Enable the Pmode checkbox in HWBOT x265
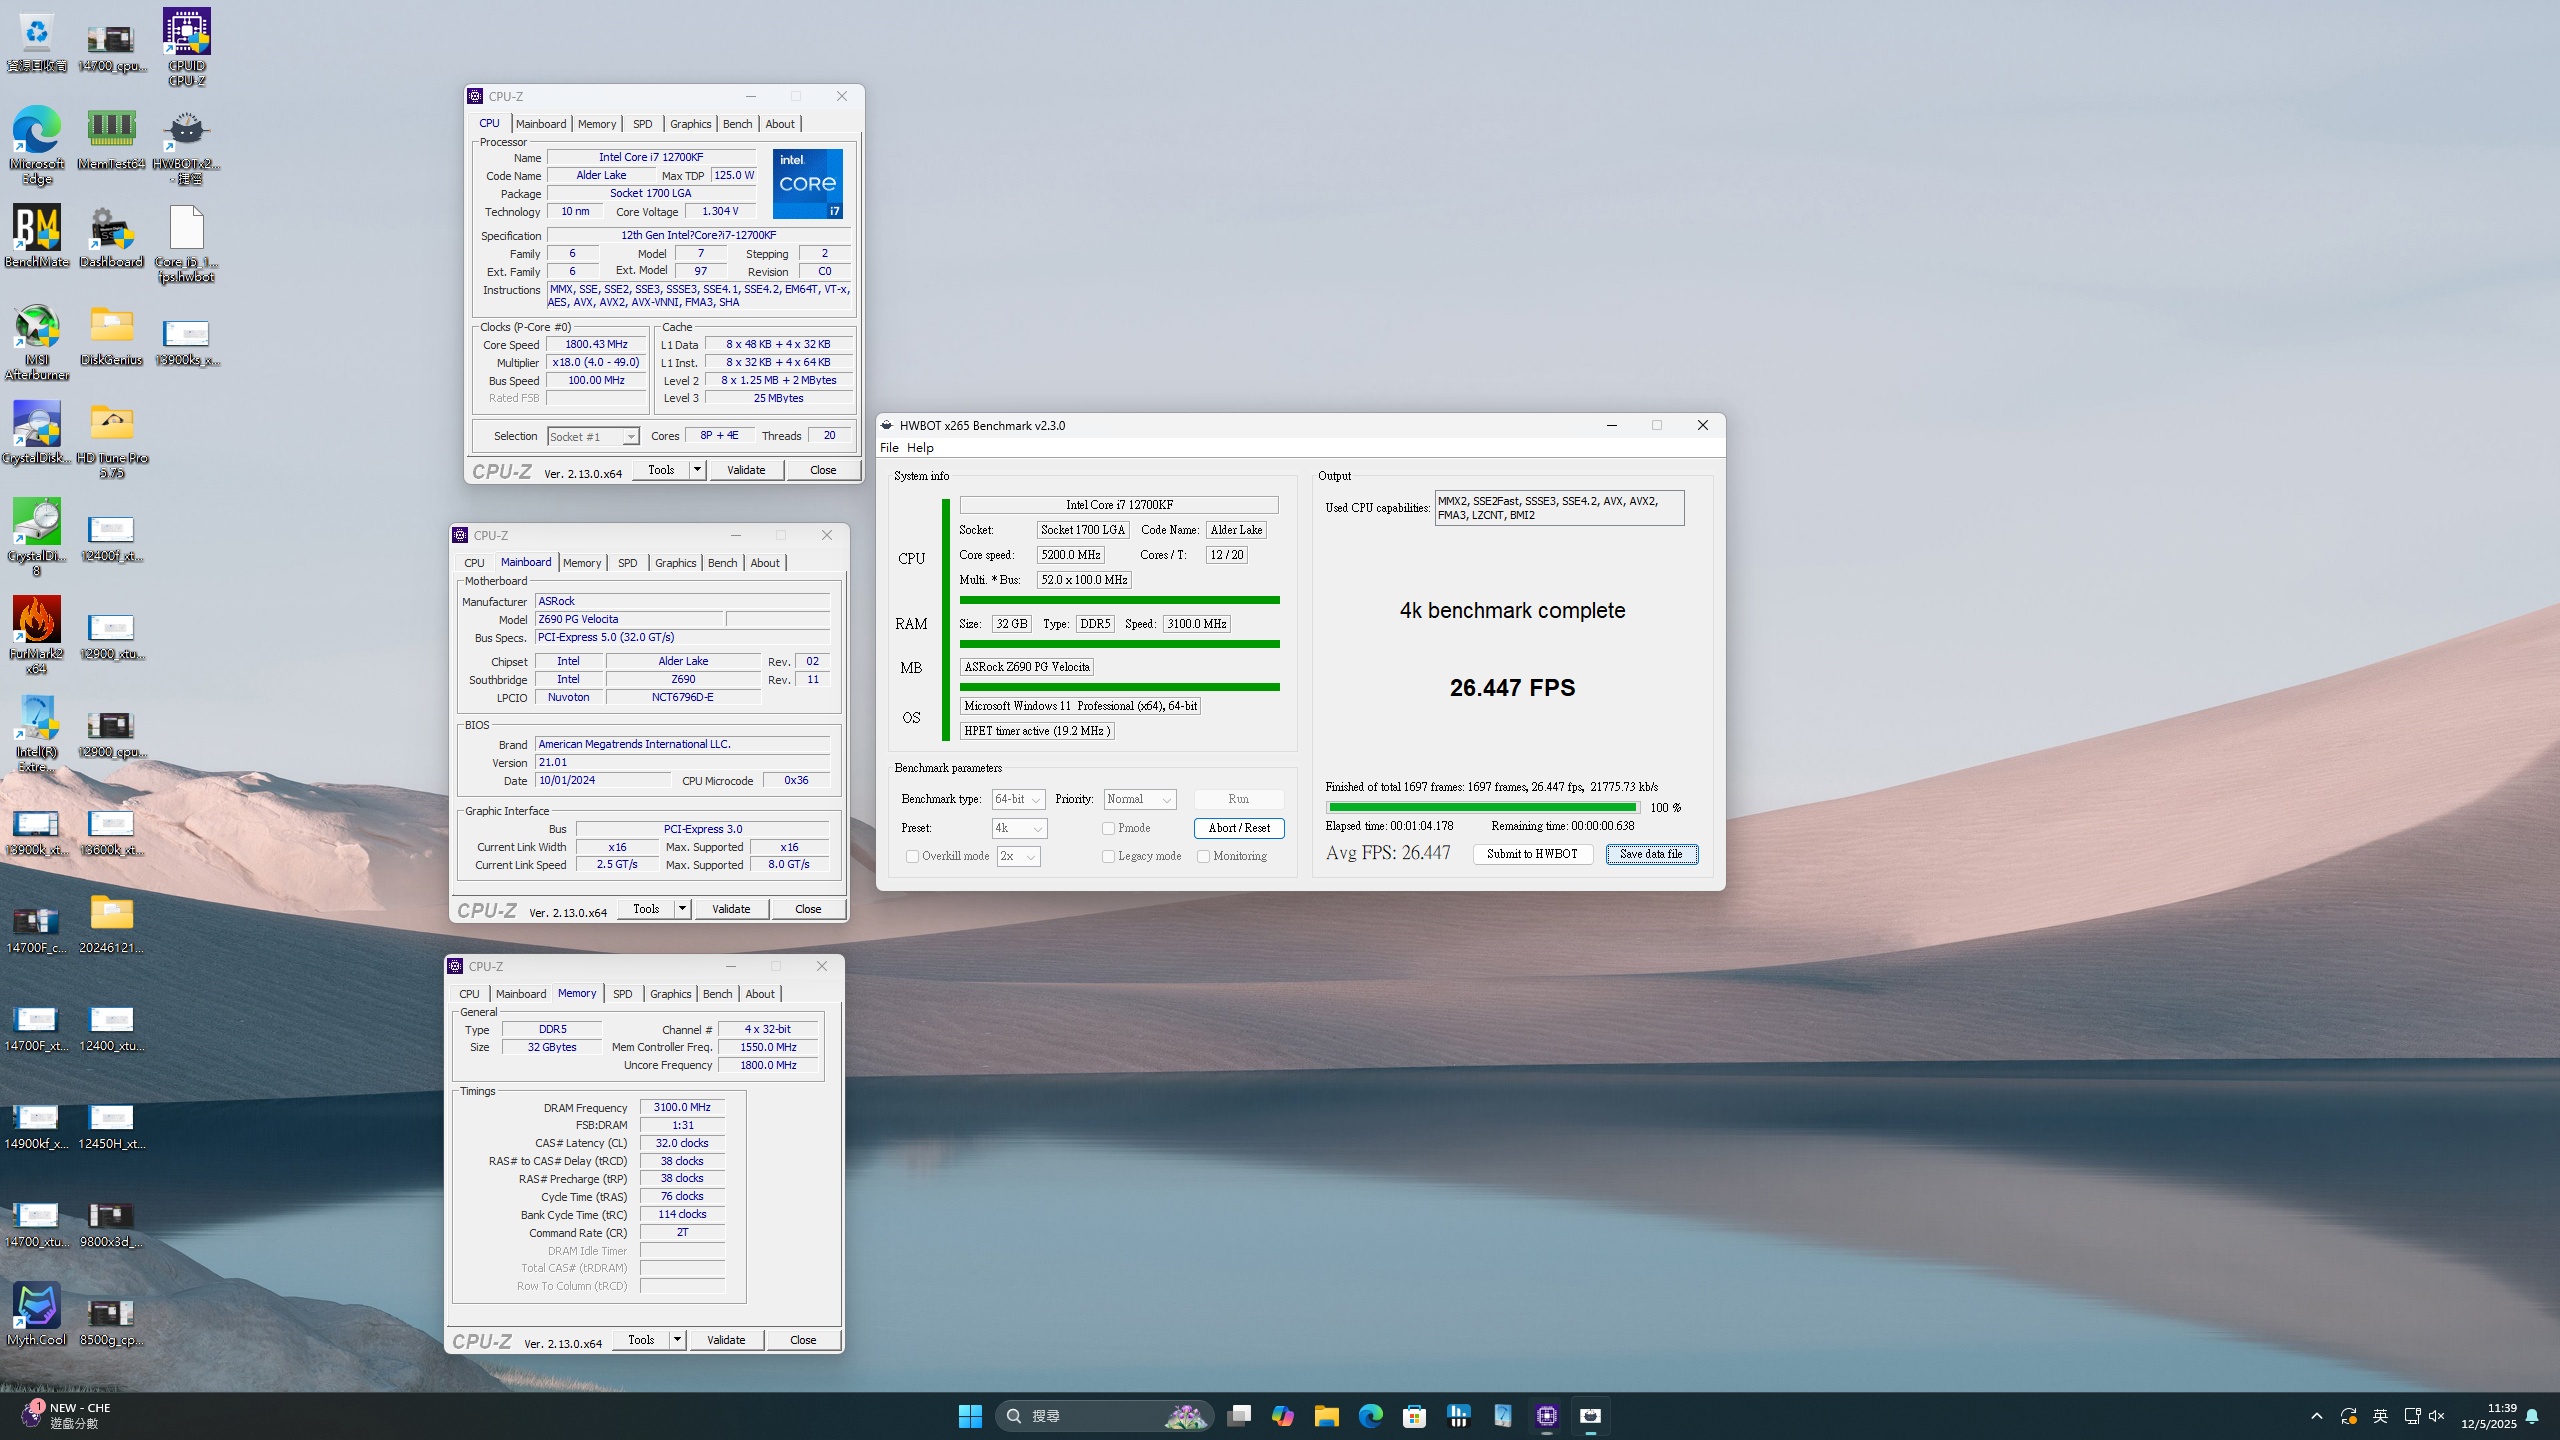The image size is (2560, 1440). pos(1108,828)
